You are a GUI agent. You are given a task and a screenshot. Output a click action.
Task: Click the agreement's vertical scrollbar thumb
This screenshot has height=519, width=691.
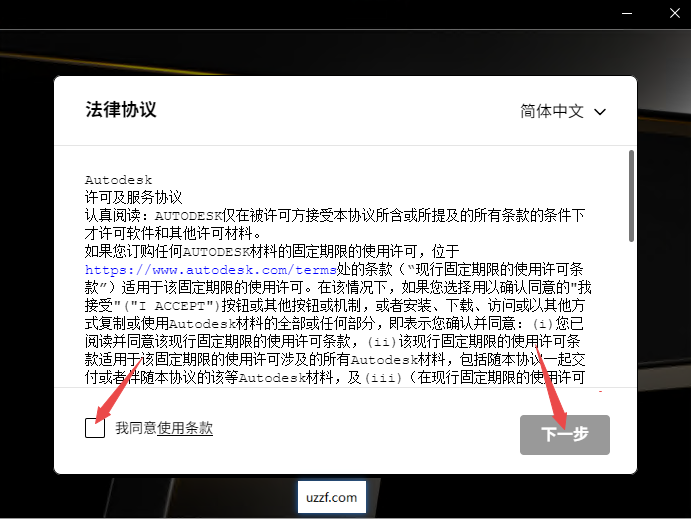[x=630, y=195]
